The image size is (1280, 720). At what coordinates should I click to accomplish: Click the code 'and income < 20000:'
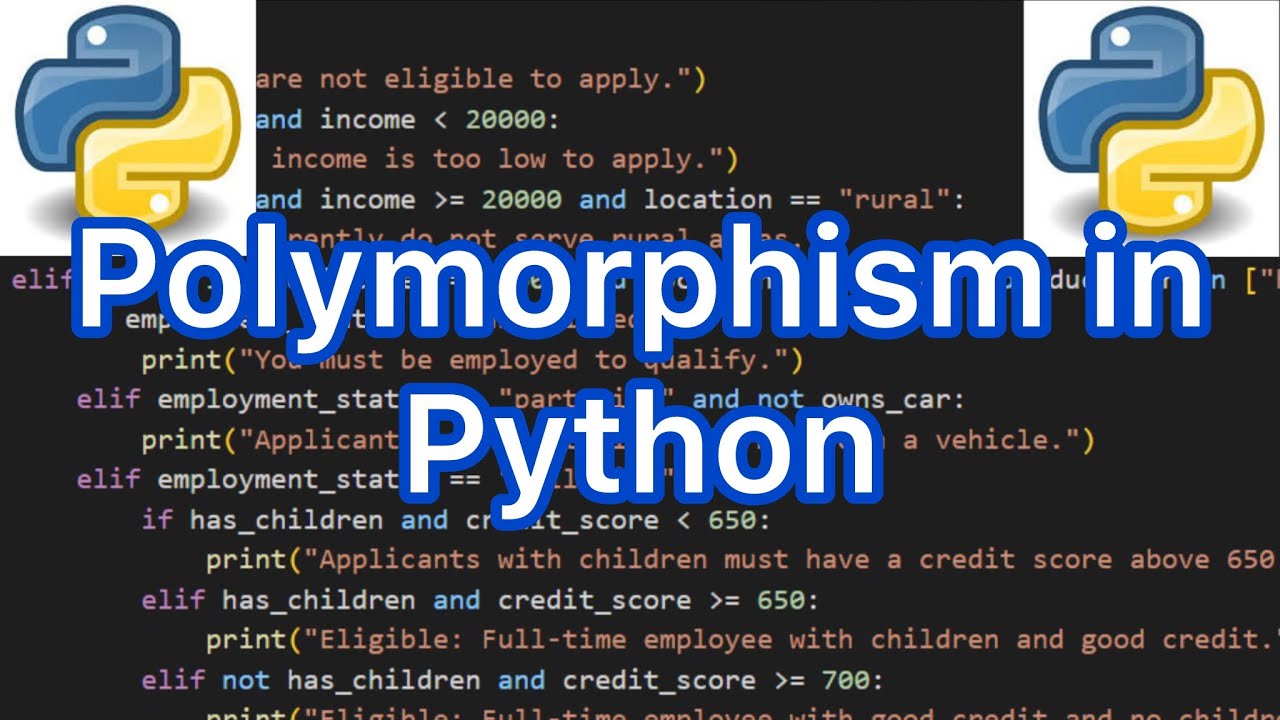pos(408,120)
